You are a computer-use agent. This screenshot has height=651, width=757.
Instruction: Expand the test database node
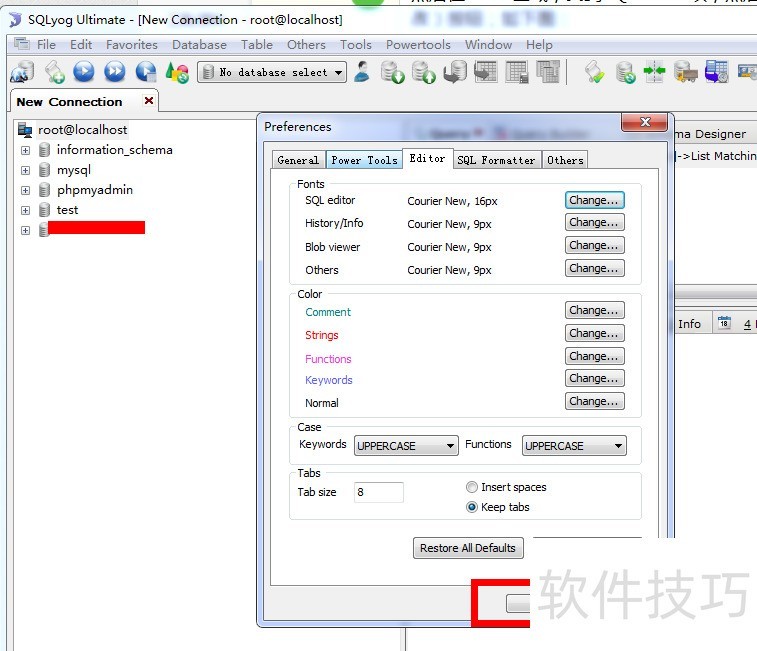tap(25, 211)
